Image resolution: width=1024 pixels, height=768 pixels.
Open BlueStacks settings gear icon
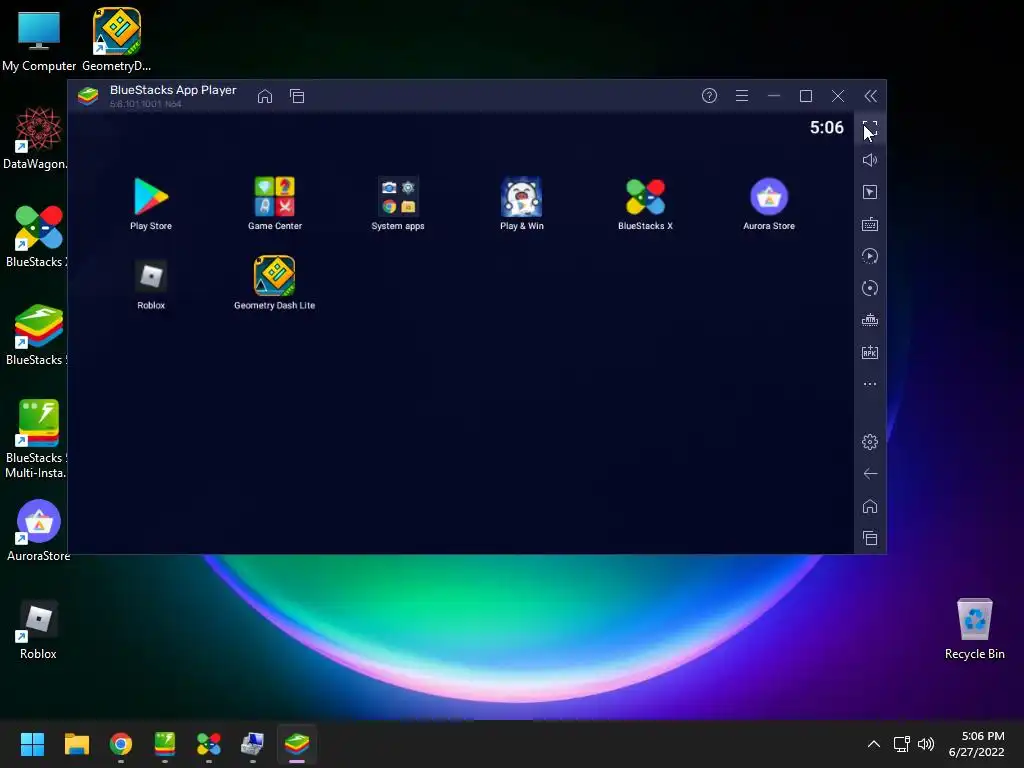(869, 442)
